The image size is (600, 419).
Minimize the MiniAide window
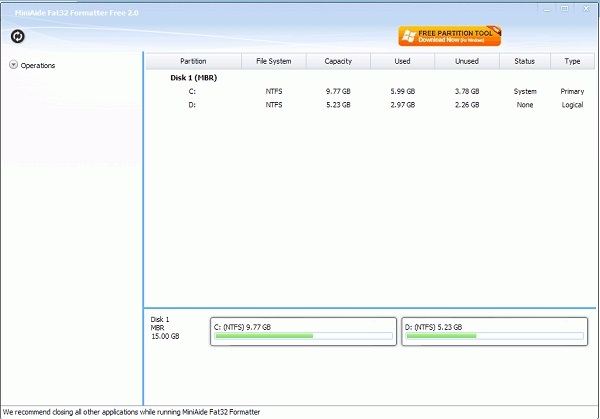pyautogui.click(x=547, y=9)
